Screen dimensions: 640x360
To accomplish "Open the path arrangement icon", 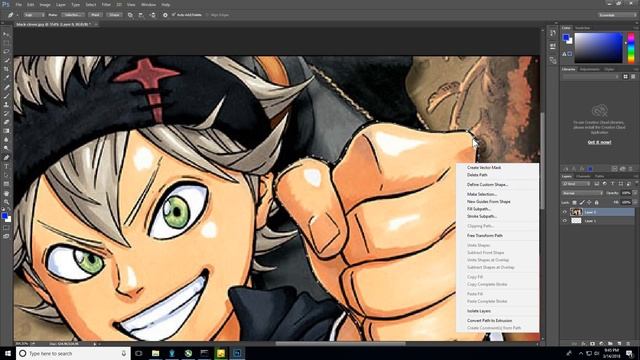I will pos(152,15).
